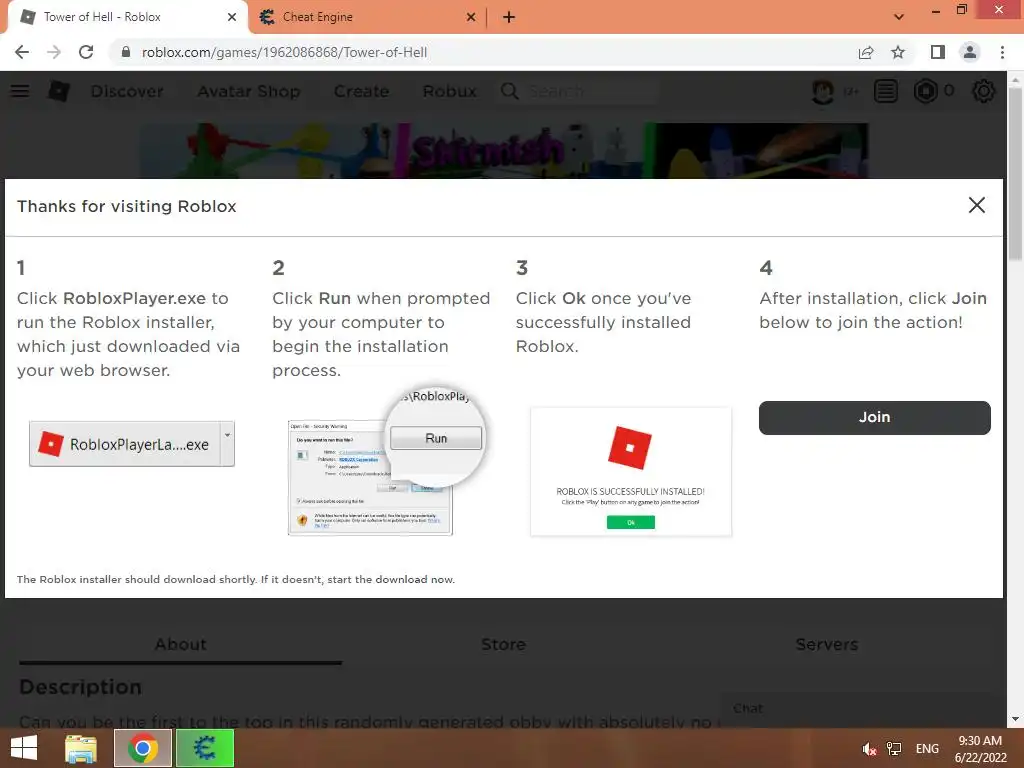Open File Explorer from taskbar

tap(81, 748)
